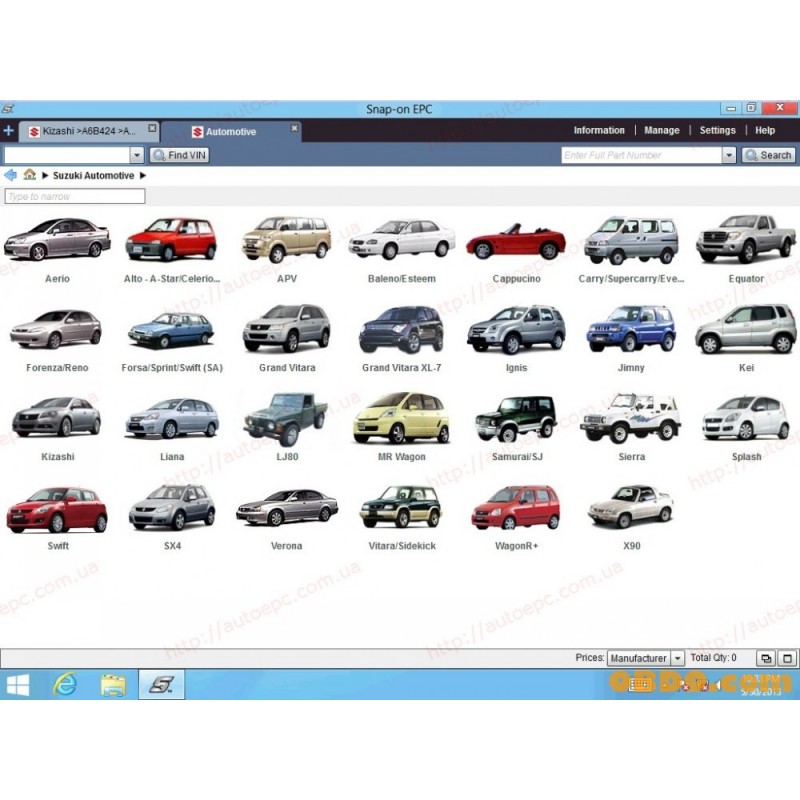Choose the white Sierra image
Image resolution: width=800 pixels, height=800 pixels.
[631, 417]
